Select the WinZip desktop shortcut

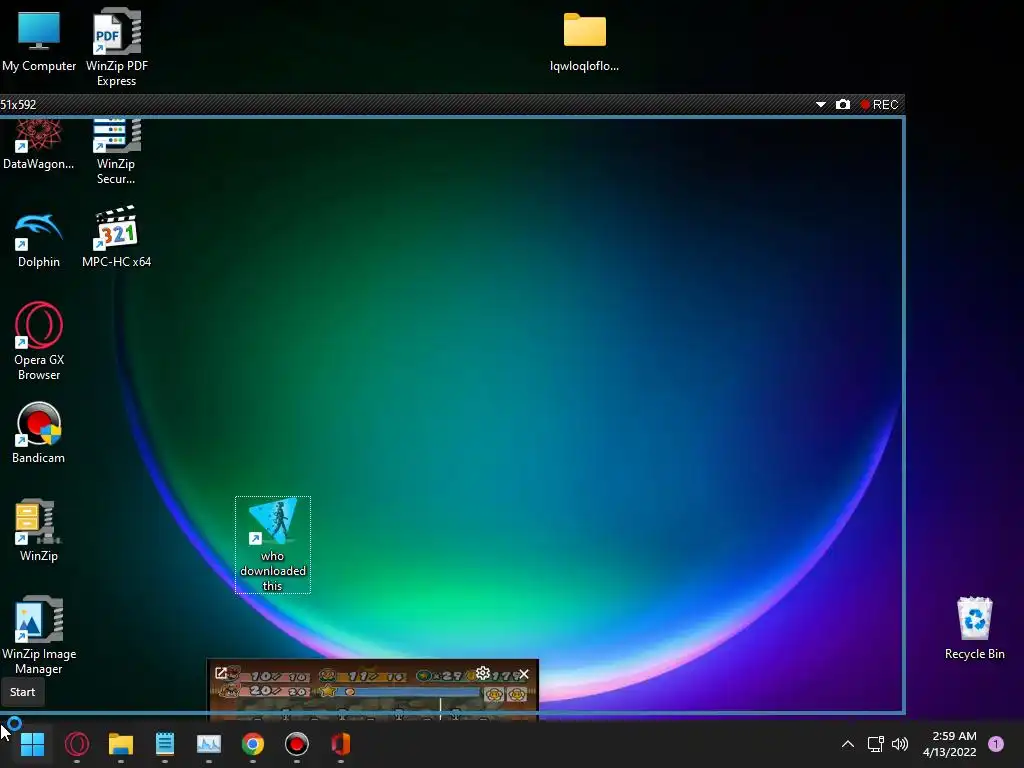(x=39, y=530)
